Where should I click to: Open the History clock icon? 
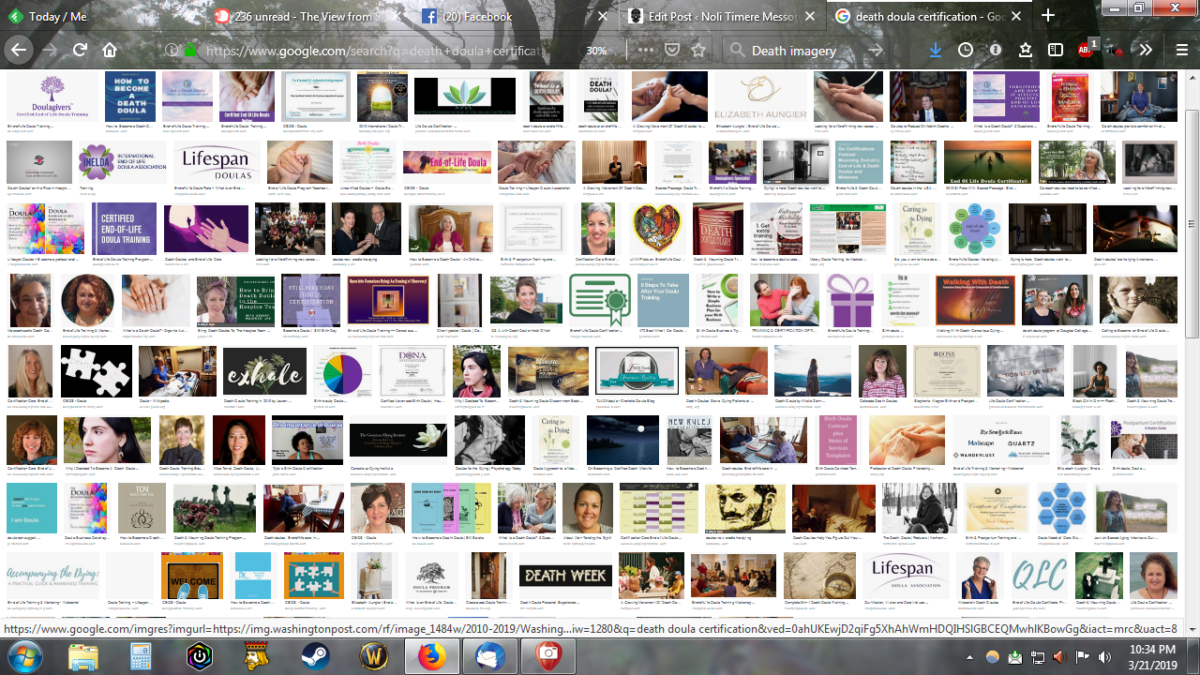tap(966, 50)
